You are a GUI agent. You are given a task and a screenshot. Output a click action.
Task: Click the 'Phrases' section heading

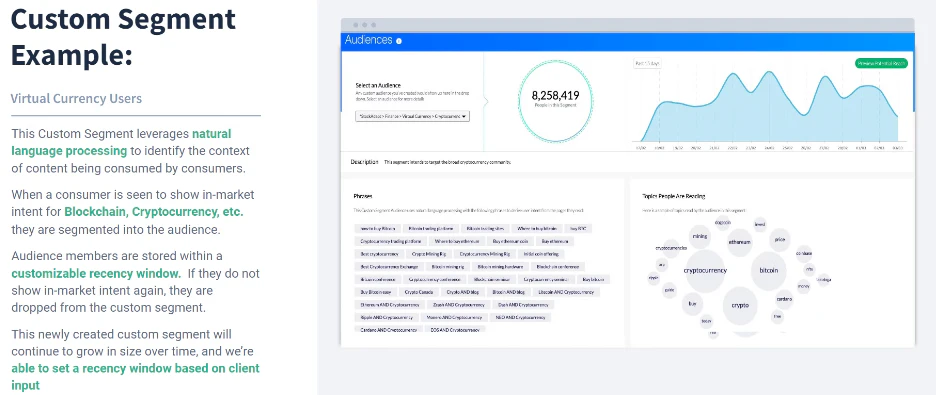pyautogui.click(x=363, y=196)
